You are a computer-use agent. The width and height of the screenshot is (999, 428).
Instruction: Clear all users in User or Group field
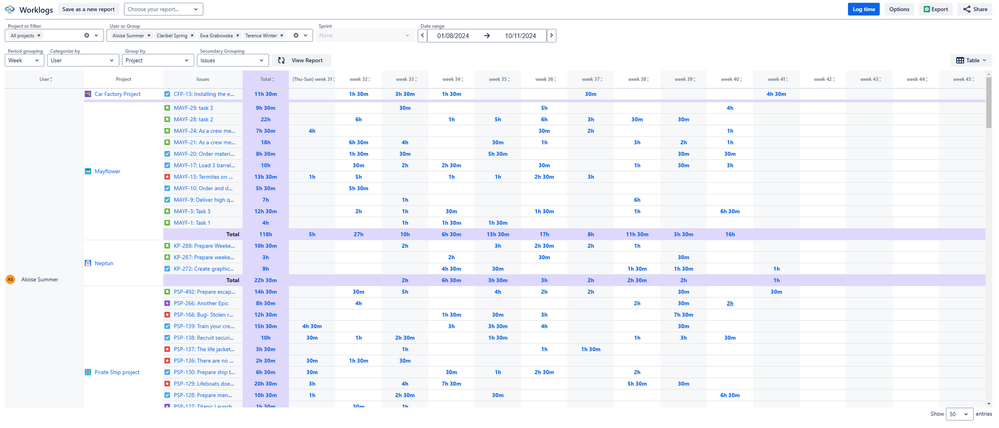(296, 36)
